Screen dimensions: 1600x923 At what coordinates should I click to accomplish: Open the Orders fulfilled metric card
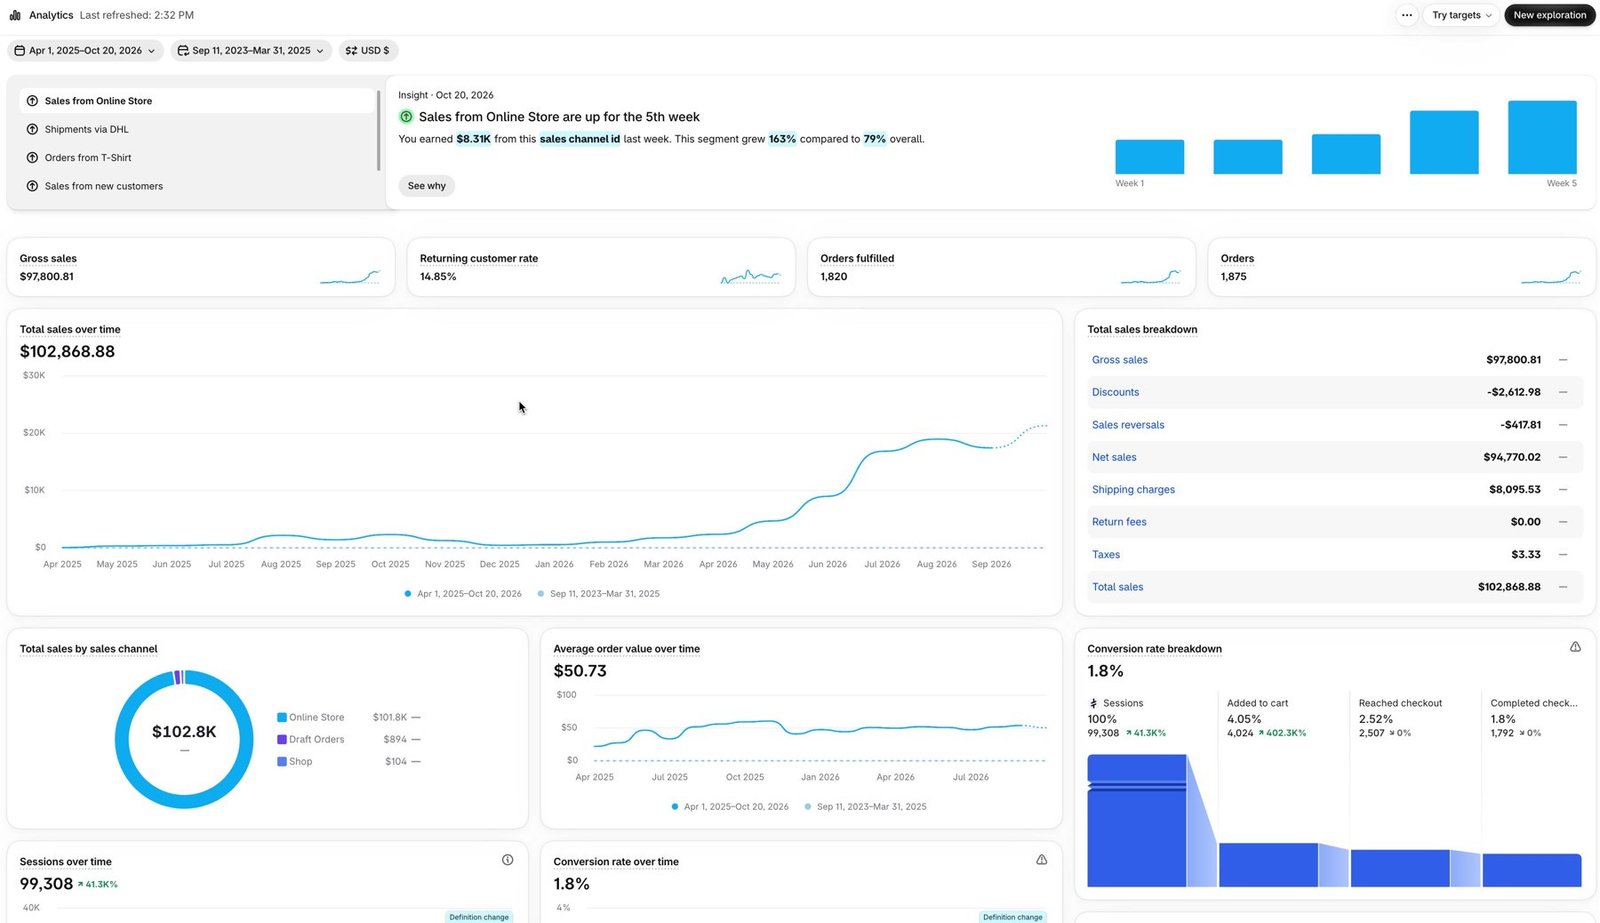tap(1001, 267)
